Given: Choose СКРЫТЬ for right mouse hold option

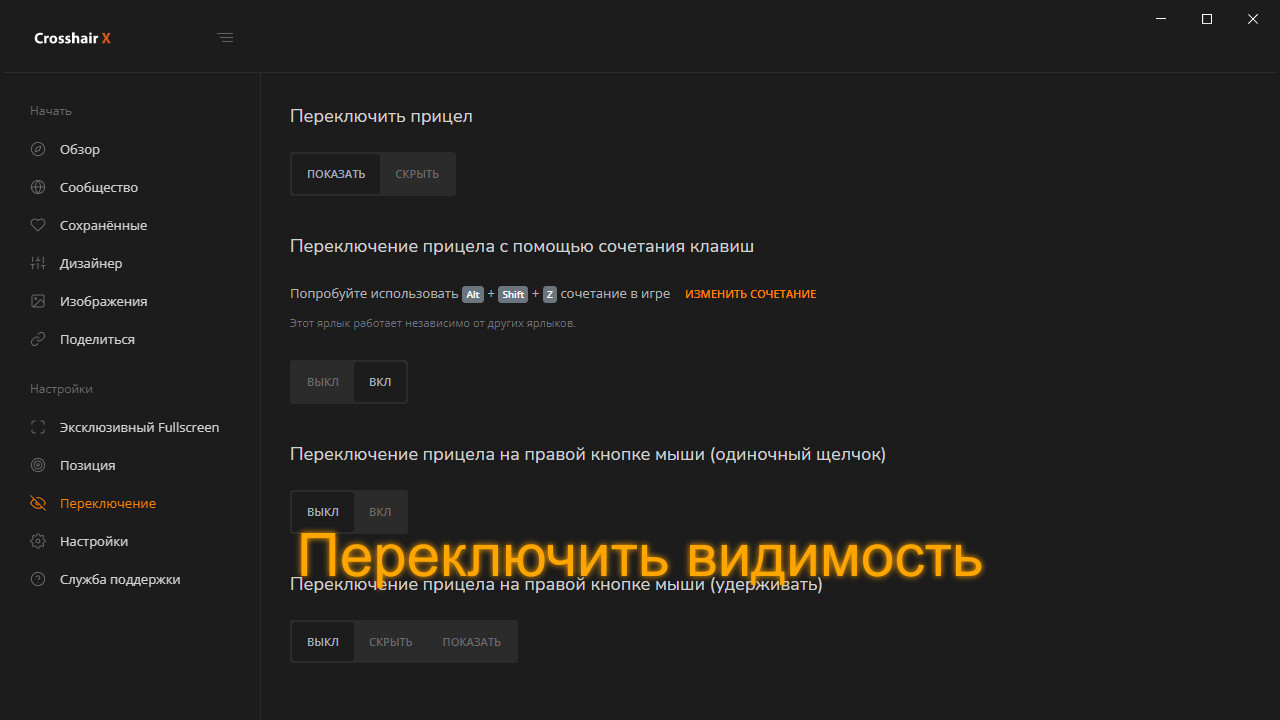Looking at the screenshot, I should pos(390,642).
